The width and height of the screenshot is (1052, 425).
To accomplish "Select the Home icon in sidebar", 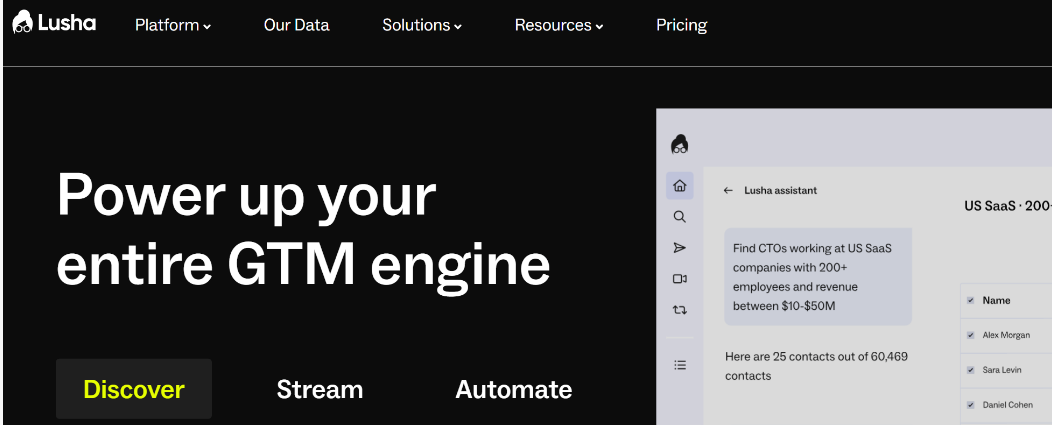I will (680, 186).
